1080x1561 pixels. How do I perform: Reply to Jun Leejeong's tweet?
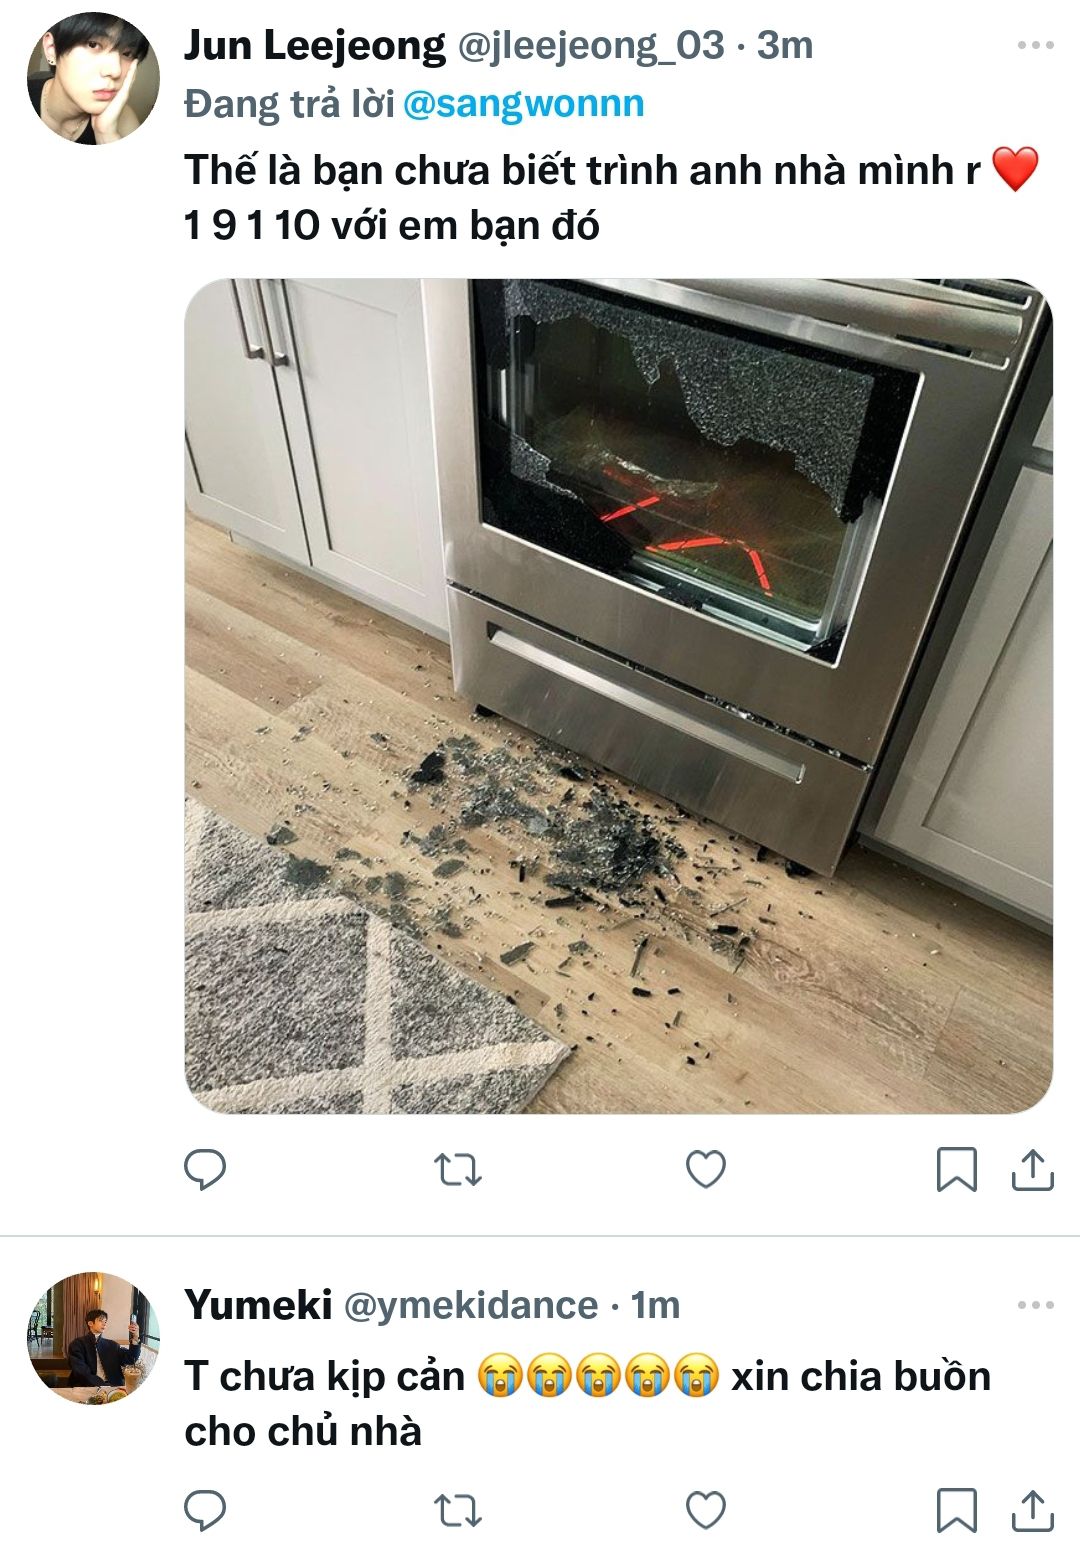205,1169
